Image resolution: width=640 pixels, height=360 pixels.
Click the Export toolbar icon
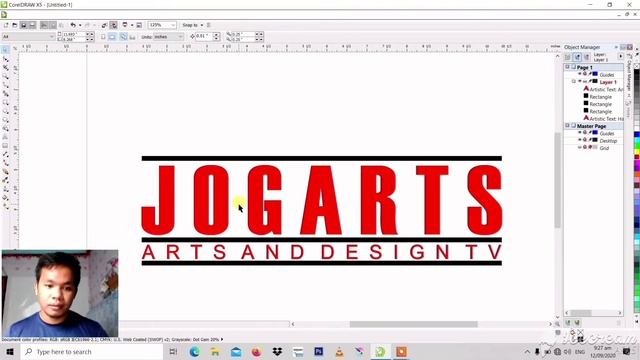[113, 25]
